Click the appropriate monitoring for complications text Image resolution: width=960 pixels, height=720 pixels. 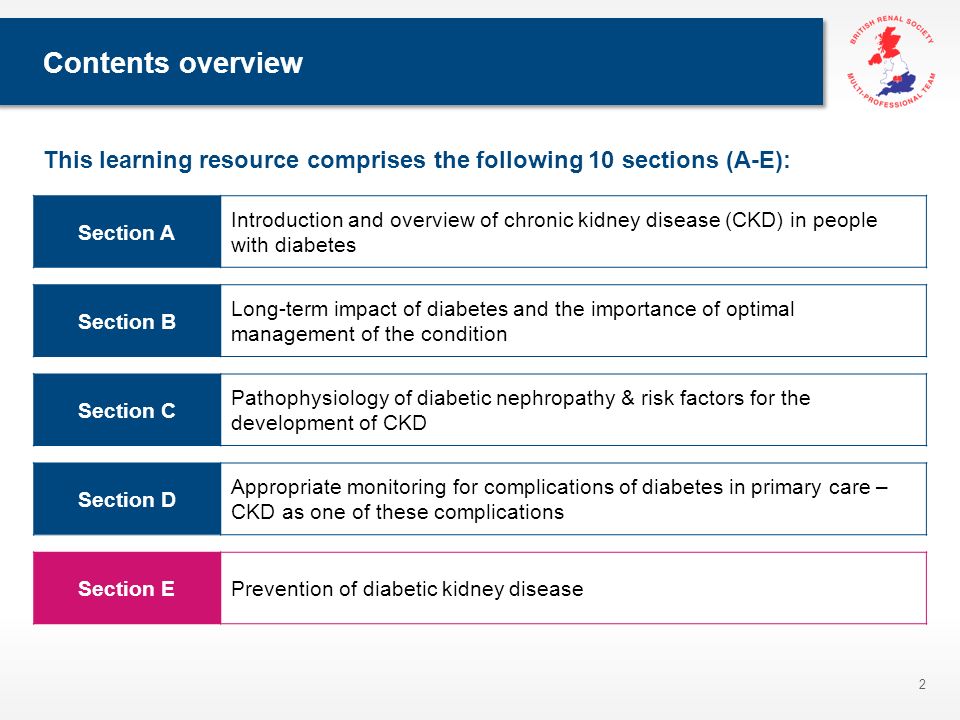(x=559, y=499)
